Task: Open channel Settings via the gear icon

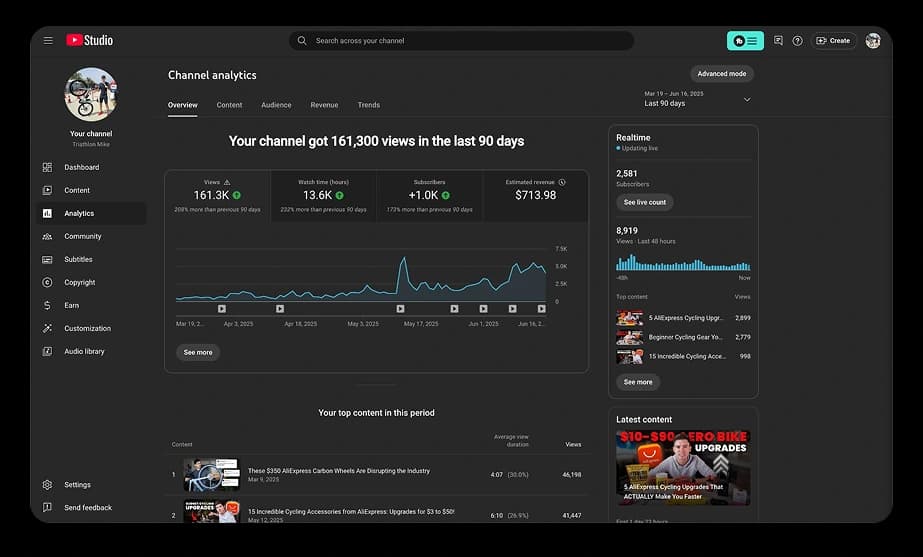Action: (x=47, y=485)
